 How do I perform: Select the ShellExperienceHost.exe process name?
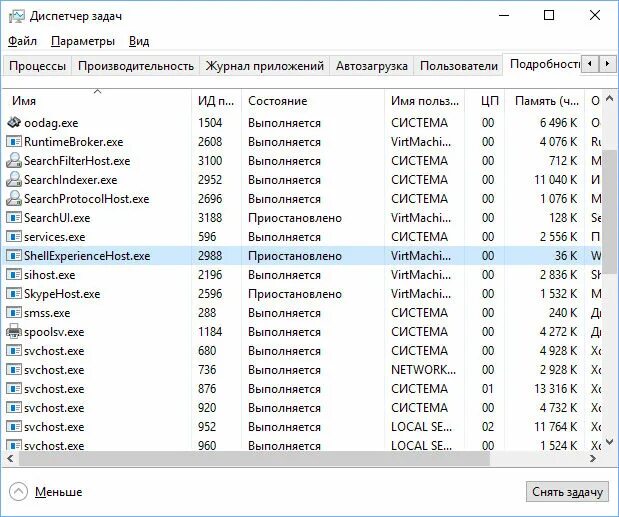(x=87, y=256)
